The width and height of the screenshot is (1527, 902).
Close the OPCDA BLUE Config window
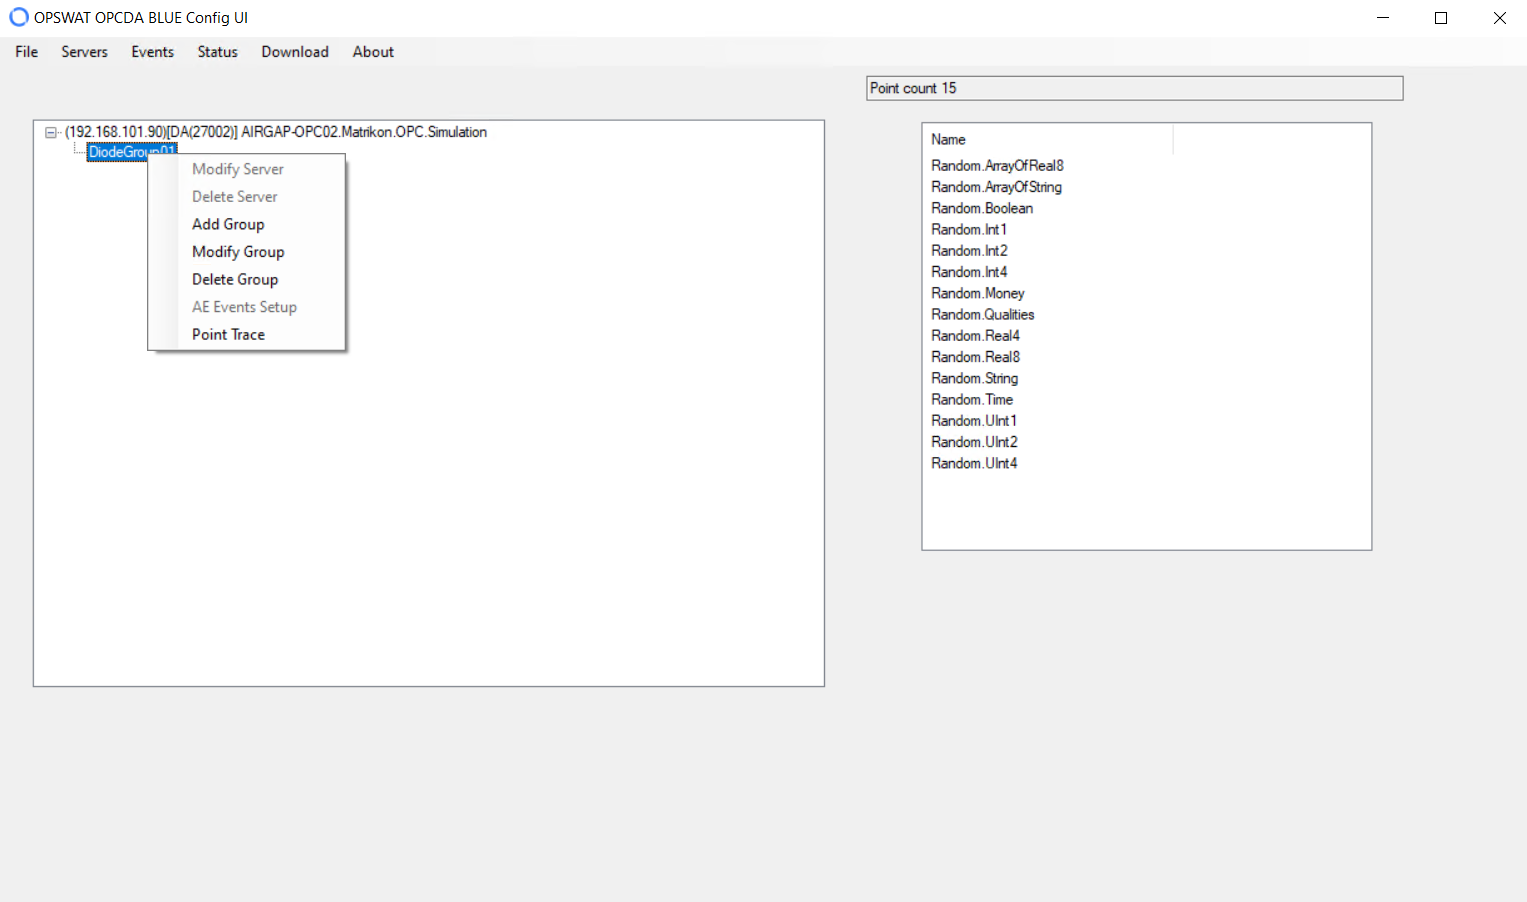point(1499,17)
